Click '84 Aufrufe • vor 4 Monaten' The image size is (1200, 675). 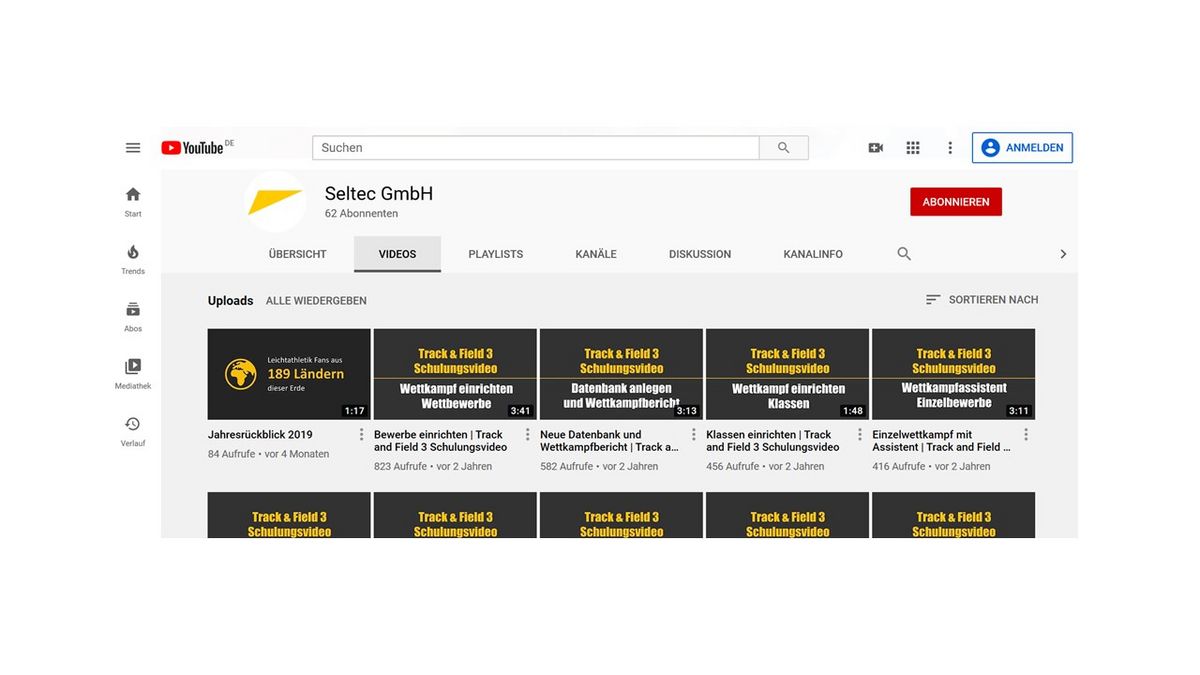(x=268, y=454)
